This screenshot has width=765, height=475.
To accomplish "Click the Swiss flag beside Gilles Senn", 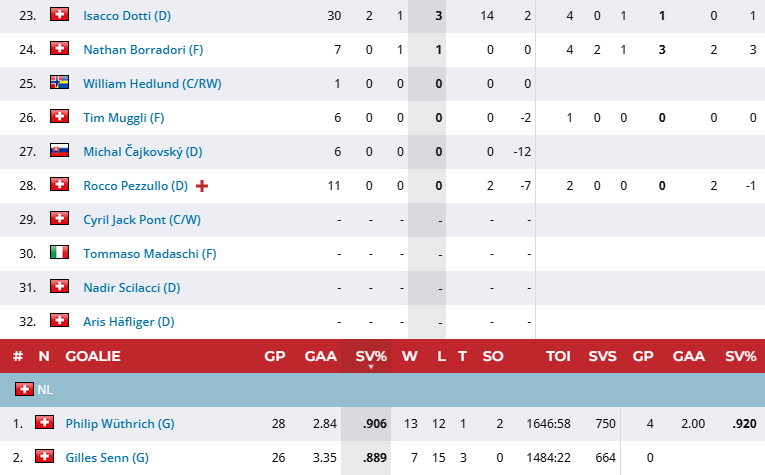I will tap(43, 457).
